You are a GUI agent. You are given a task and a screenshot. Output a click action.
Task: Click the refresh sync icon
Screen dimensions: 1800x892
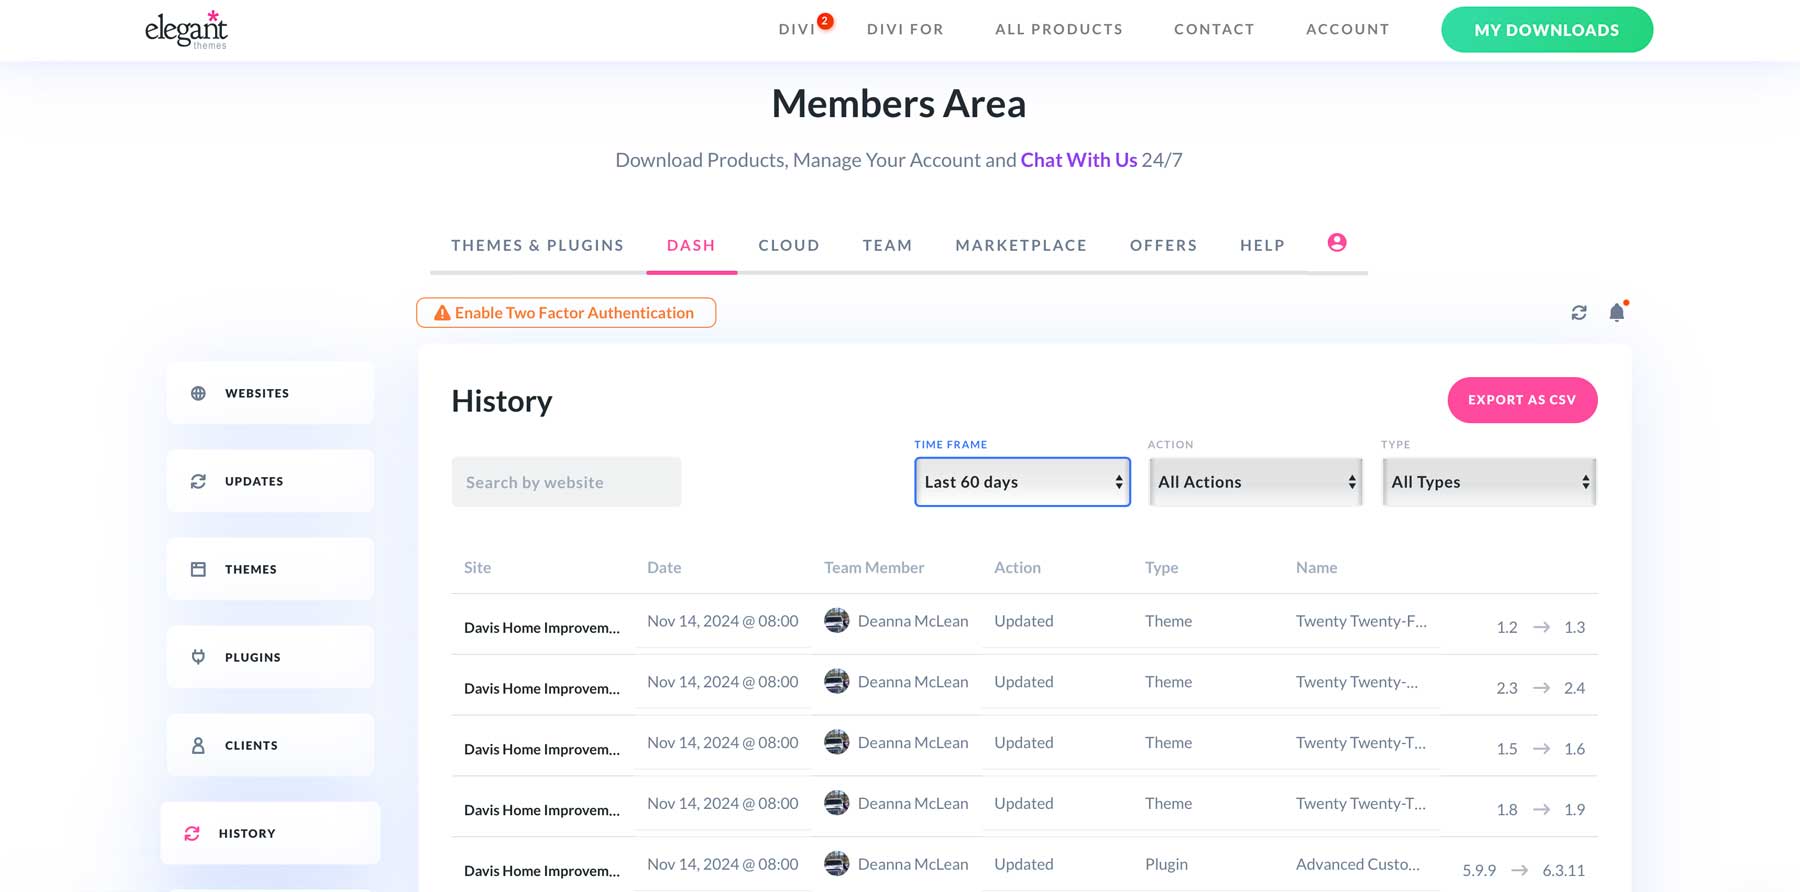[1579, 313]
